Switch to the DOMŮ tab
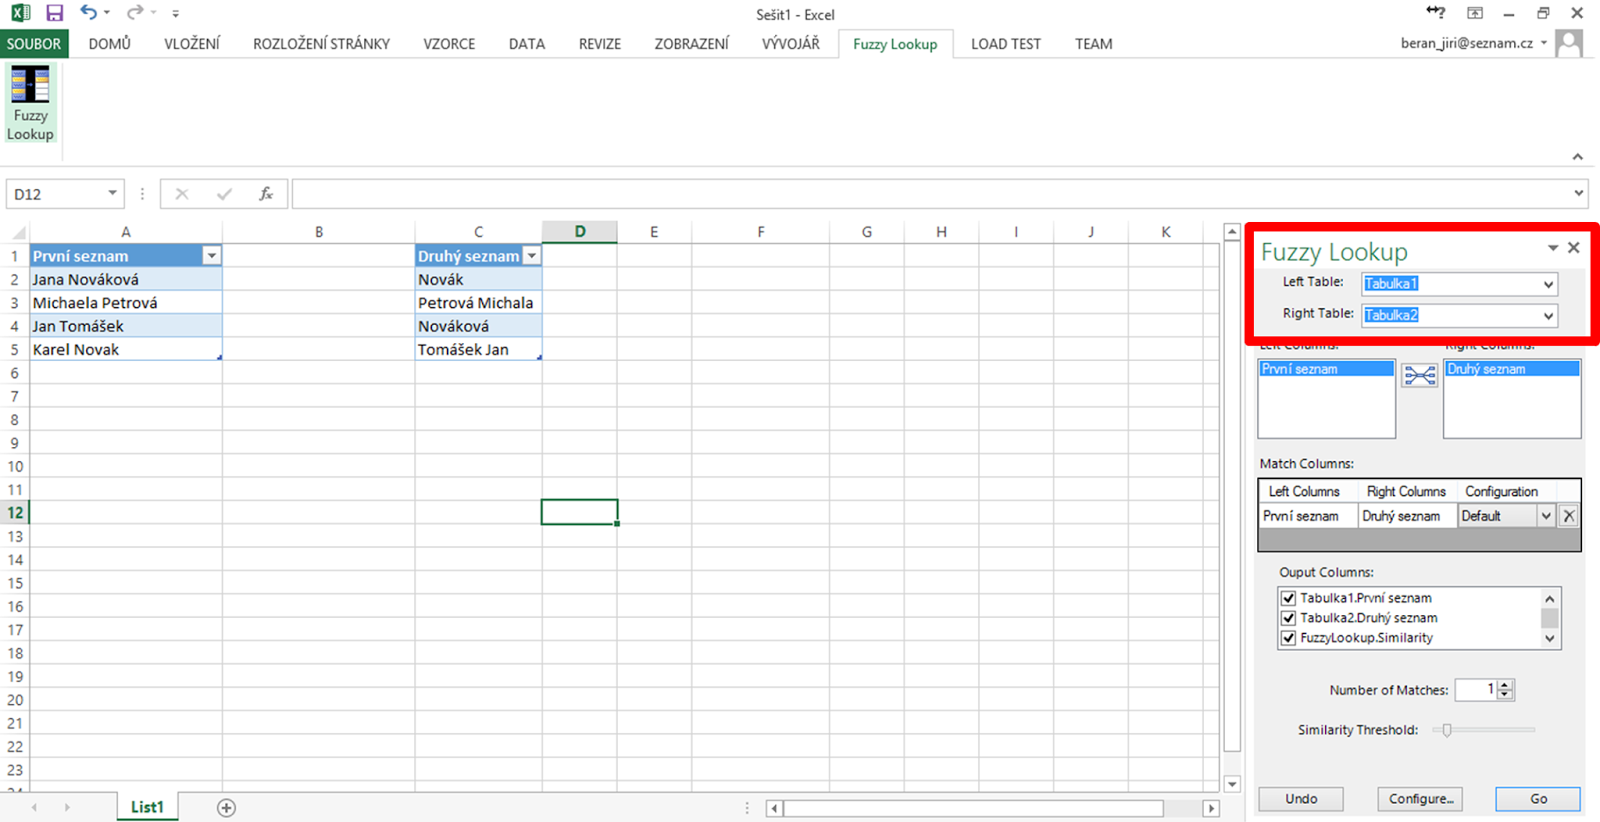The height and width of the screenshot is (822, 1600). click(110, 44)
